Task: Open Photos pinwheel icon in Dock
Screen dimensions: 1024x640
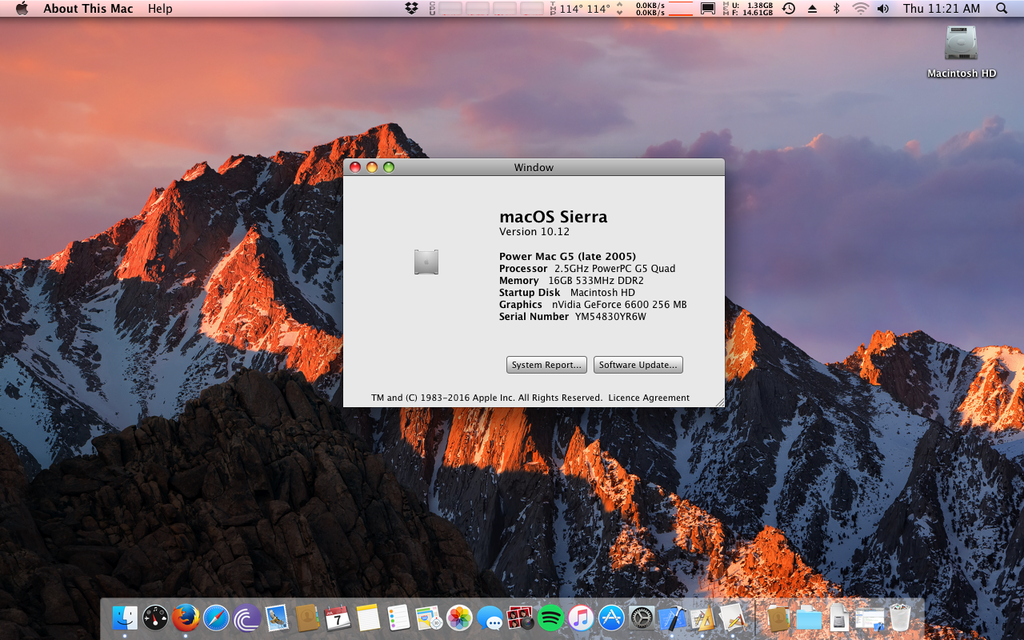Action: (459, 617)
